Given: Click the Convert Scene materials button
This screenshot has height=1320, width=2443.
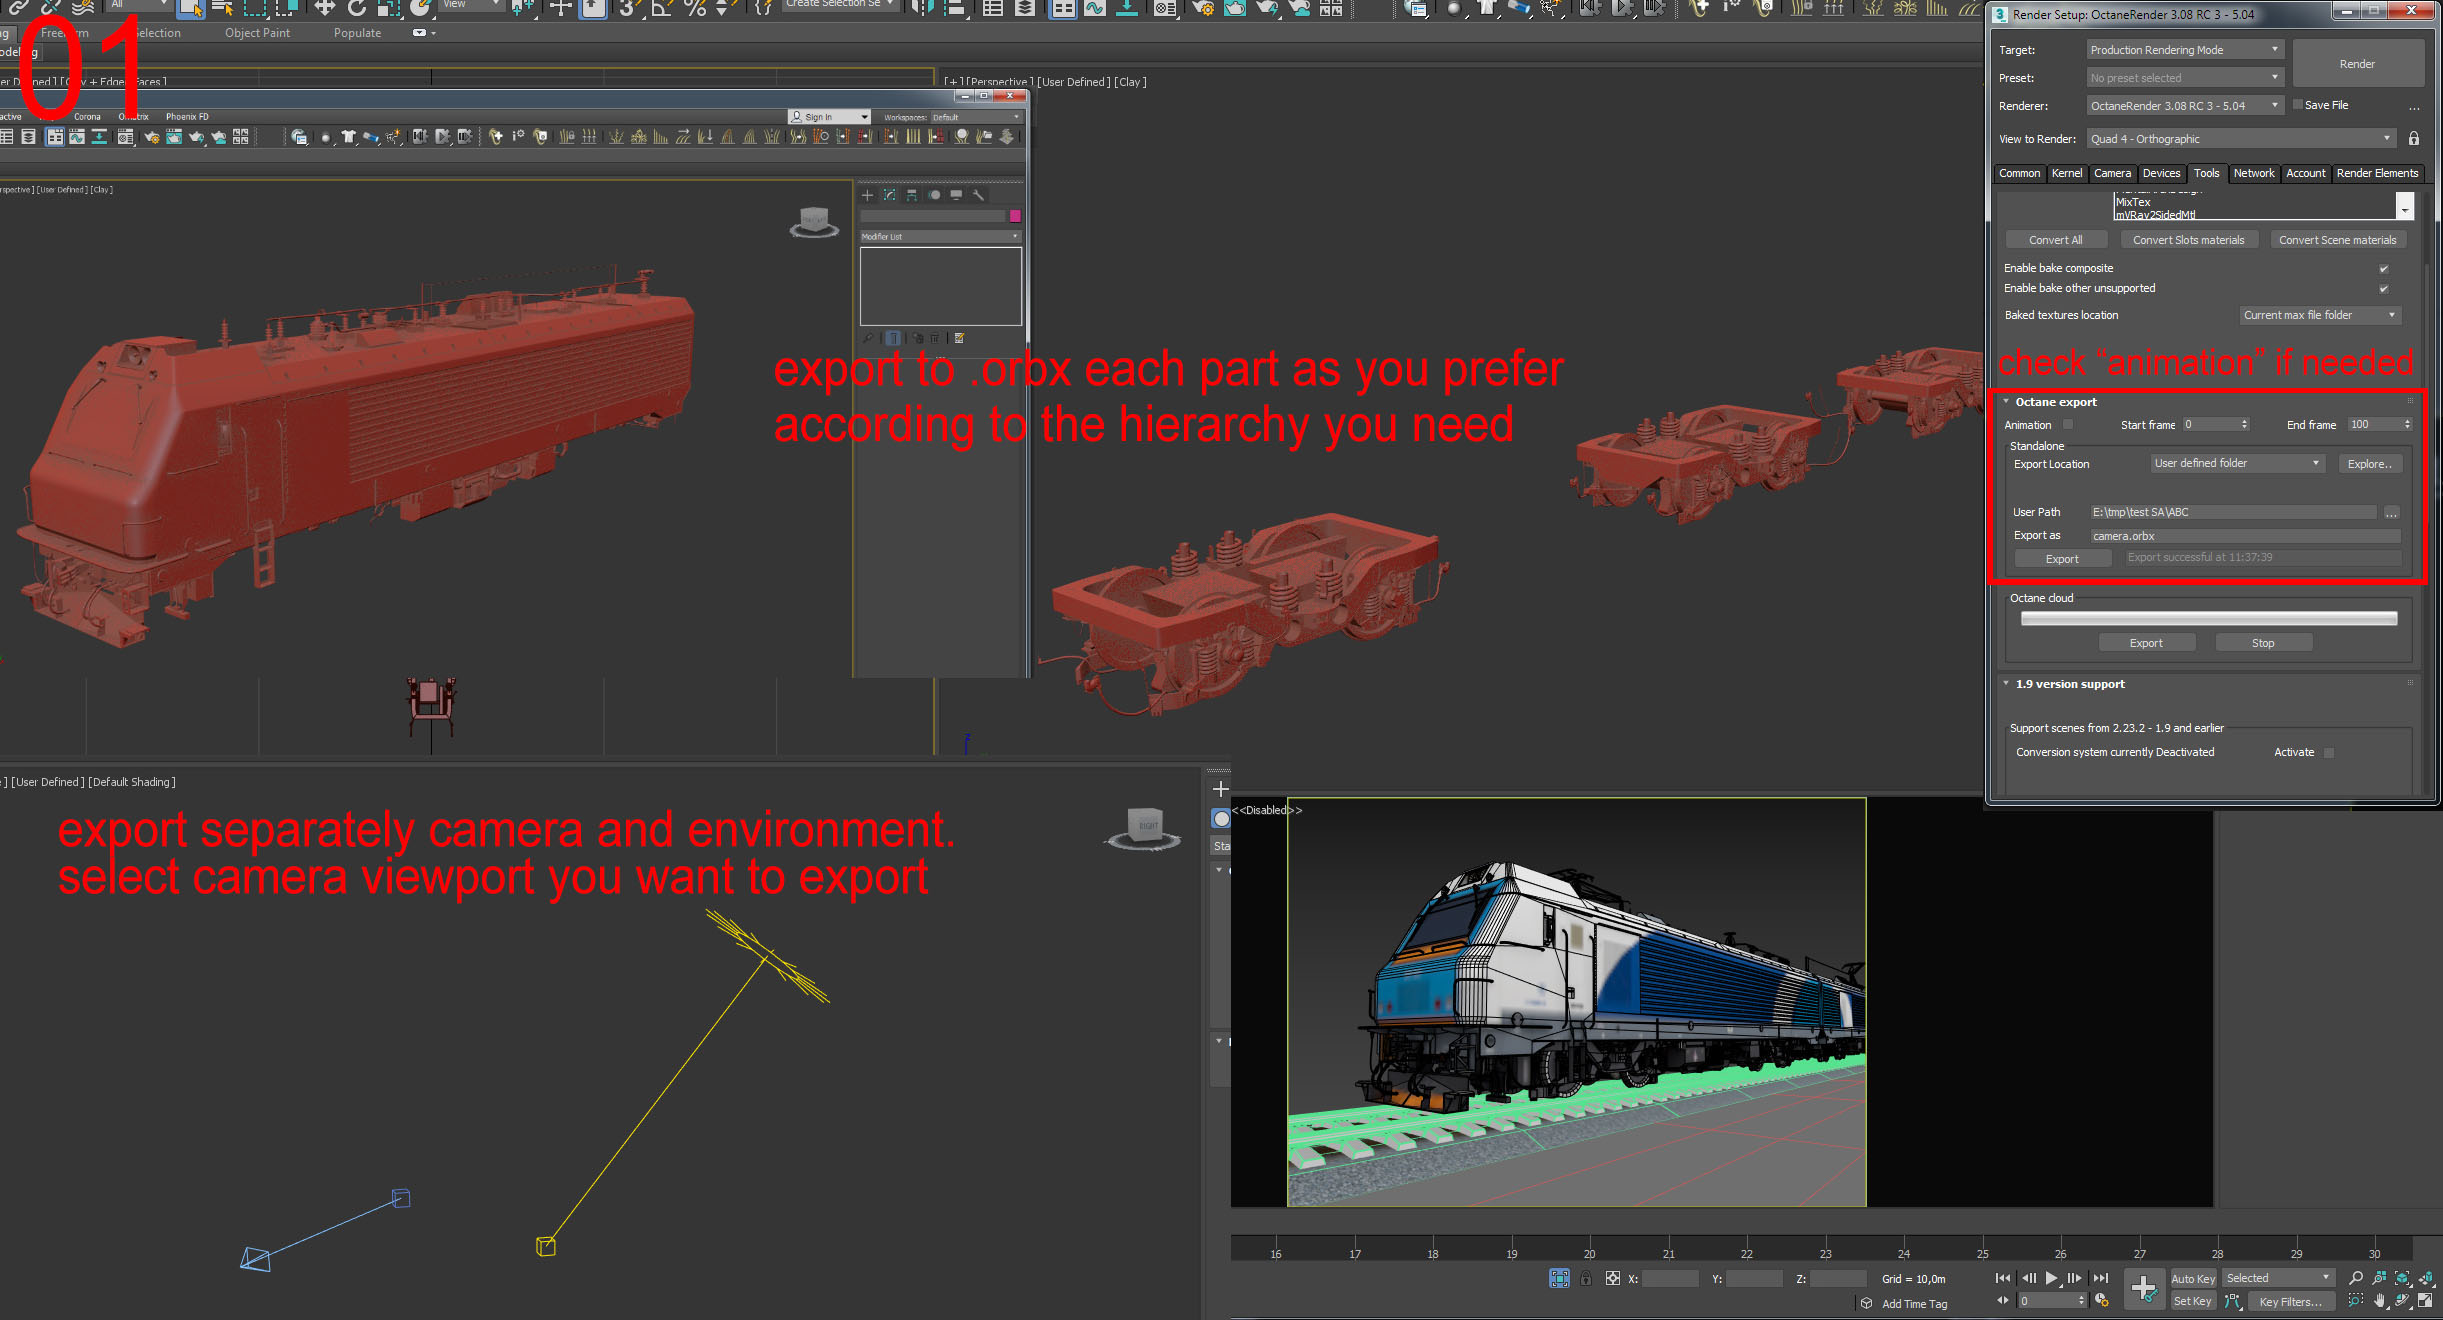Looking at the screenshot, I should (x=2337, y=240).
